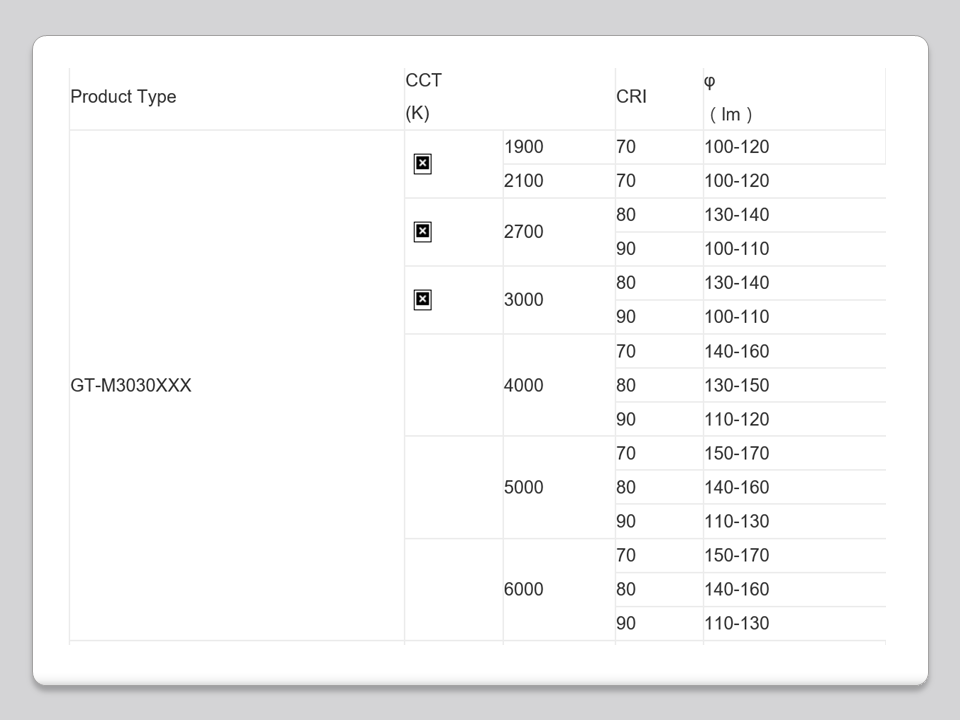This screenshot has height=720, width=960.
Task: Select the 110-120 lumen value cell
Action: 737,420
